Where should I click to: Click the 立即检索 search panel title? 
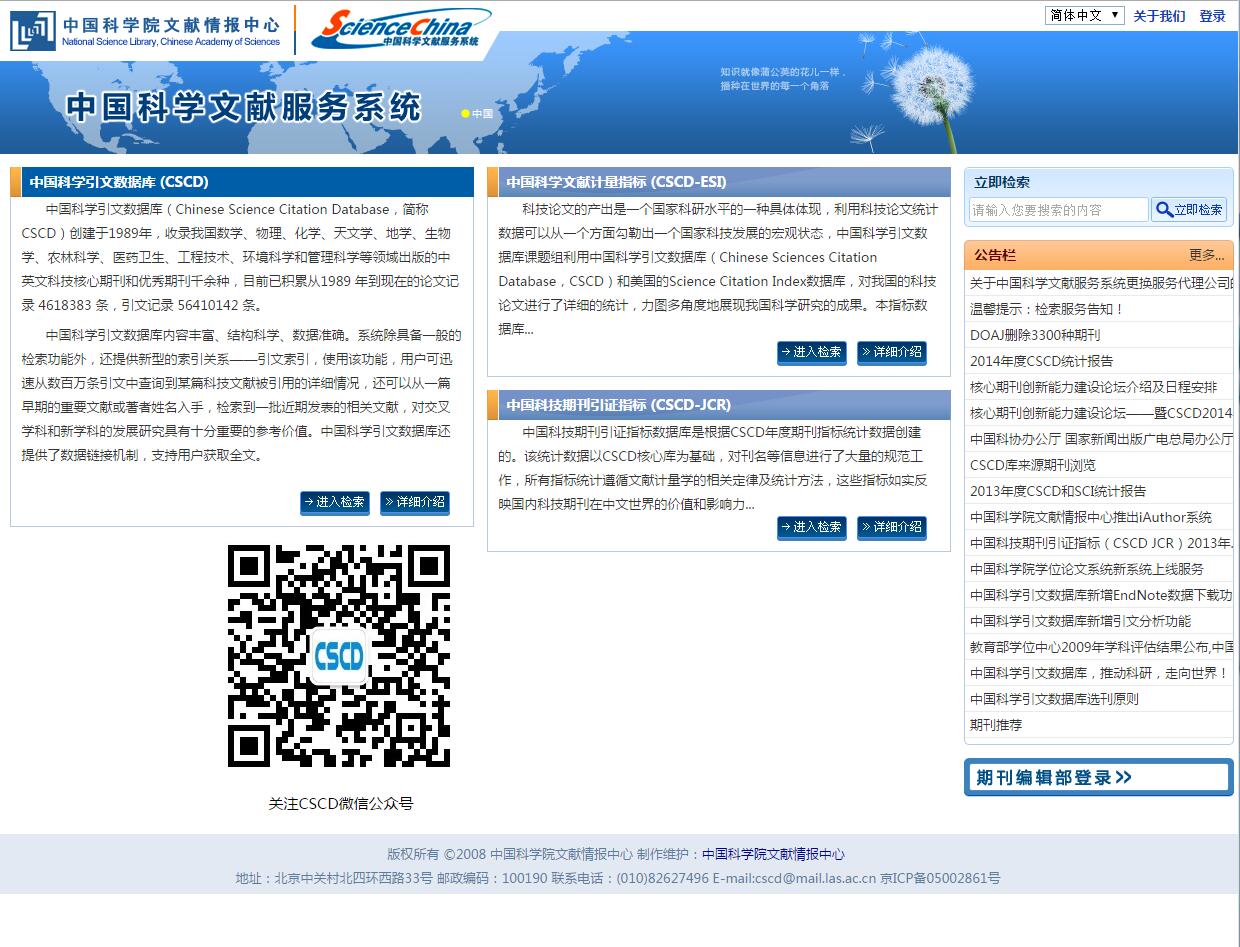click(1002, 182)
